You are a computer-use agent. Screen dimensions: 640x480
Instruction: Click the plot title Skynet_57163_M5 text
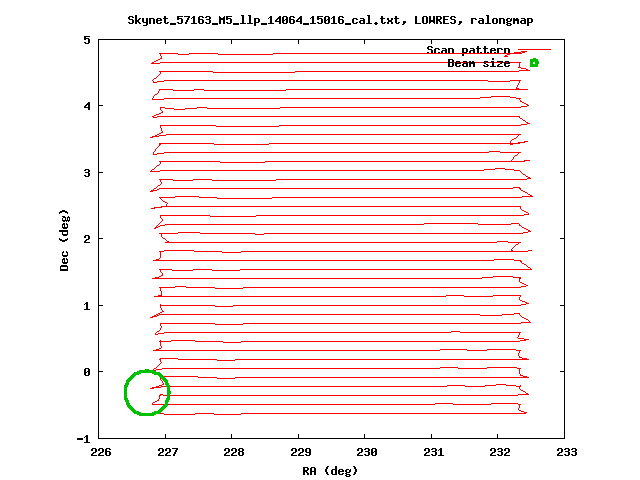click(x=330, y=20)
